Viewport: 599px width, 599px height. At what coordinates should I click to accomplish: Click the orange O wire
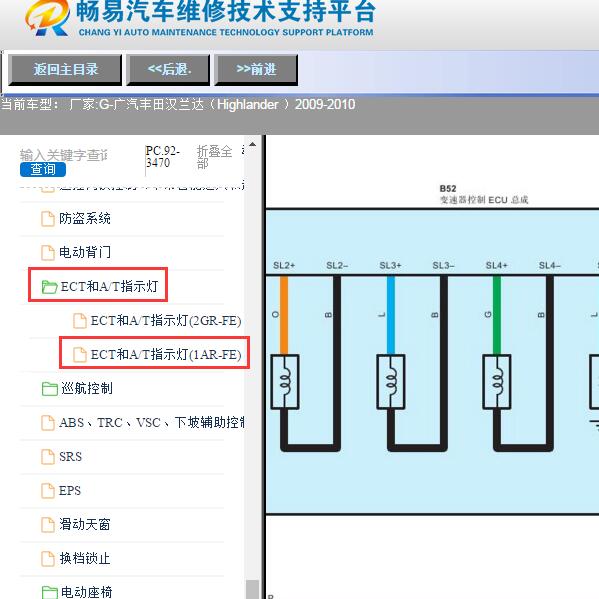point(284,315)
